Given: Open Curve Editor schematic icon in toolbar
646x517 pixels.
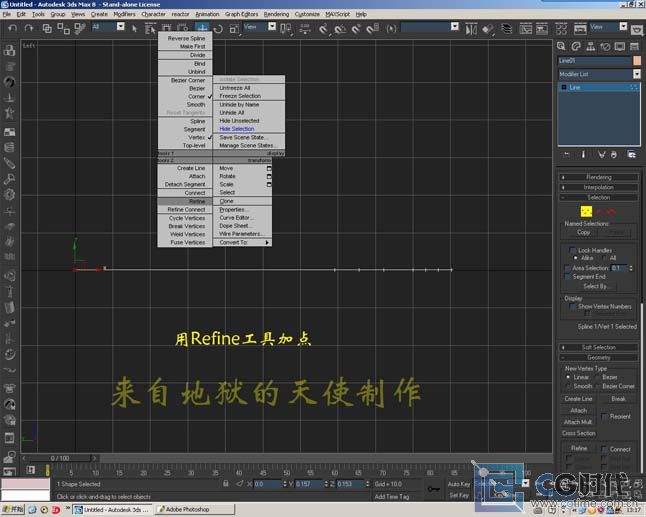Looking at the screenshot, I should (x=526, y=29).
